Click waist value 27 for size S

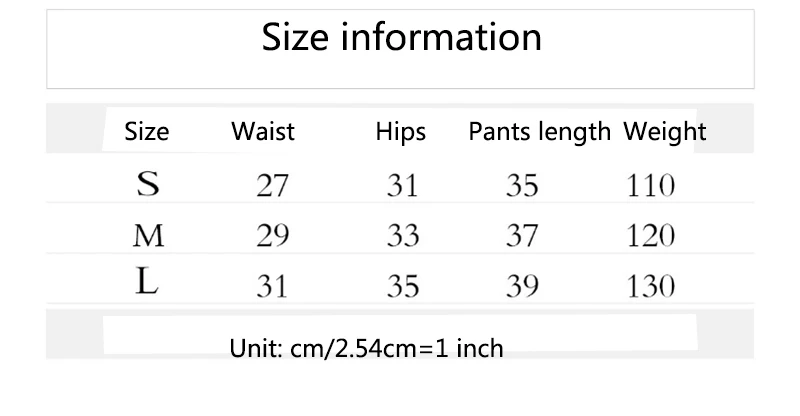click(x=272, y=186)
